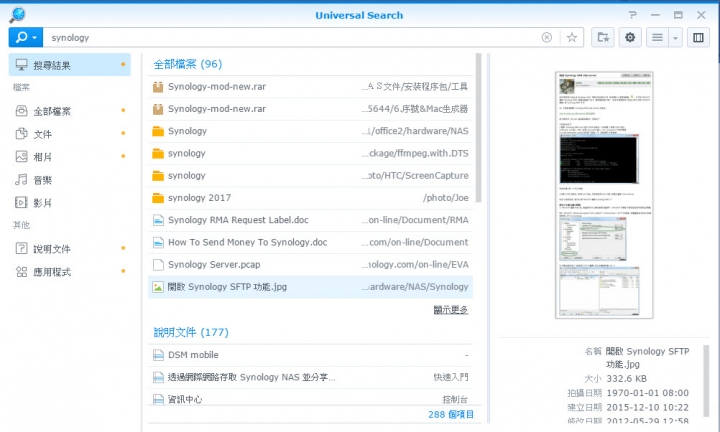Click the 建立日期 value 2015-12-10 10:22

coord(647,407)
